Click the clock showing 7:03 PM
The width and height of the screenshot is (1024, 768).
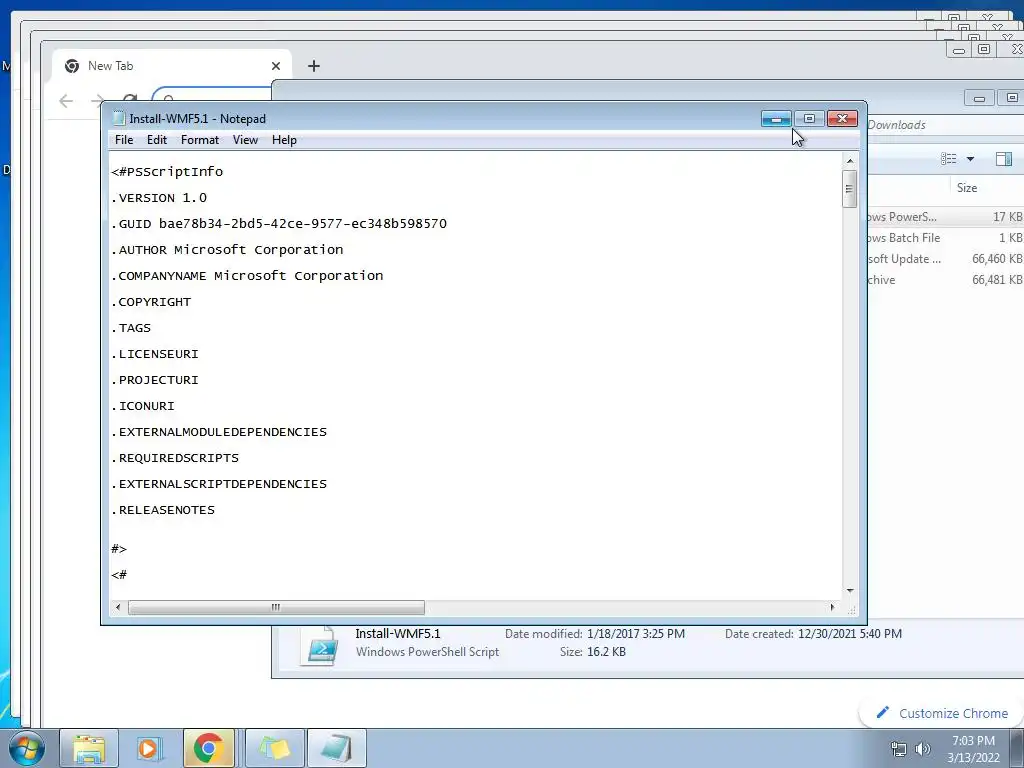click(x=973, y=741)
